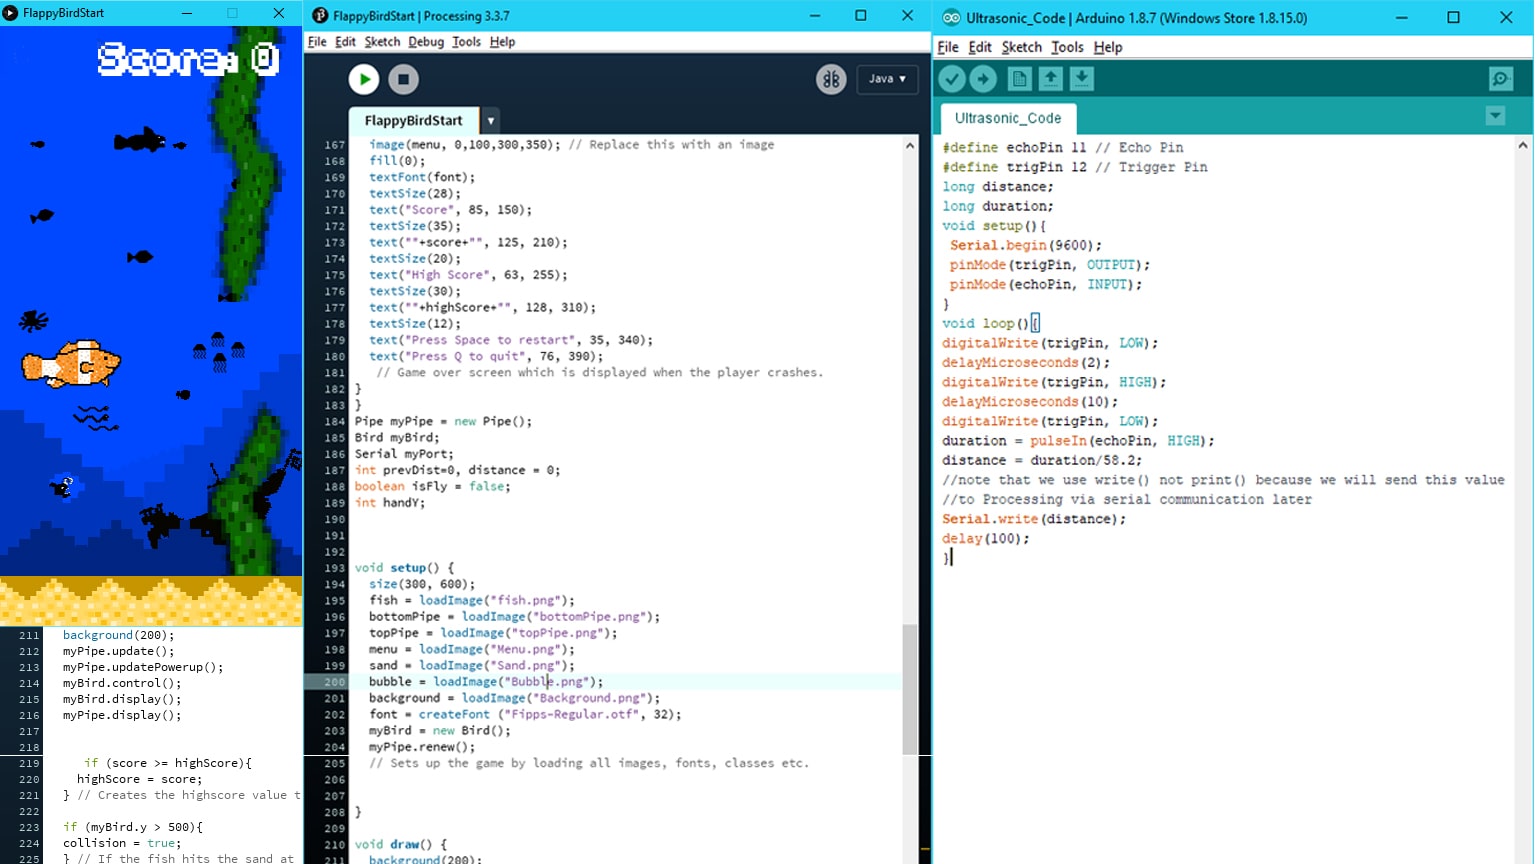Minimize the Arduino 1.8.7 window

tap(1401, 18)
